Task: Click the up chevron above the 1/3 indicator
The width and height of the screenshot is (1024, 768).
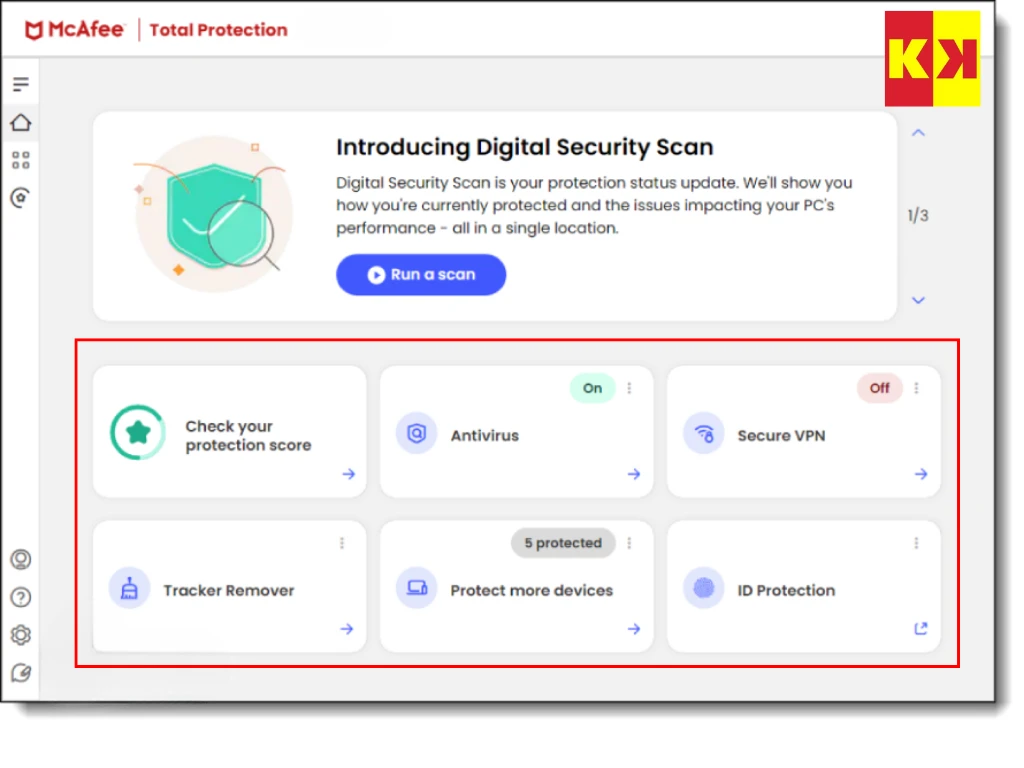Action: [918, 131]
